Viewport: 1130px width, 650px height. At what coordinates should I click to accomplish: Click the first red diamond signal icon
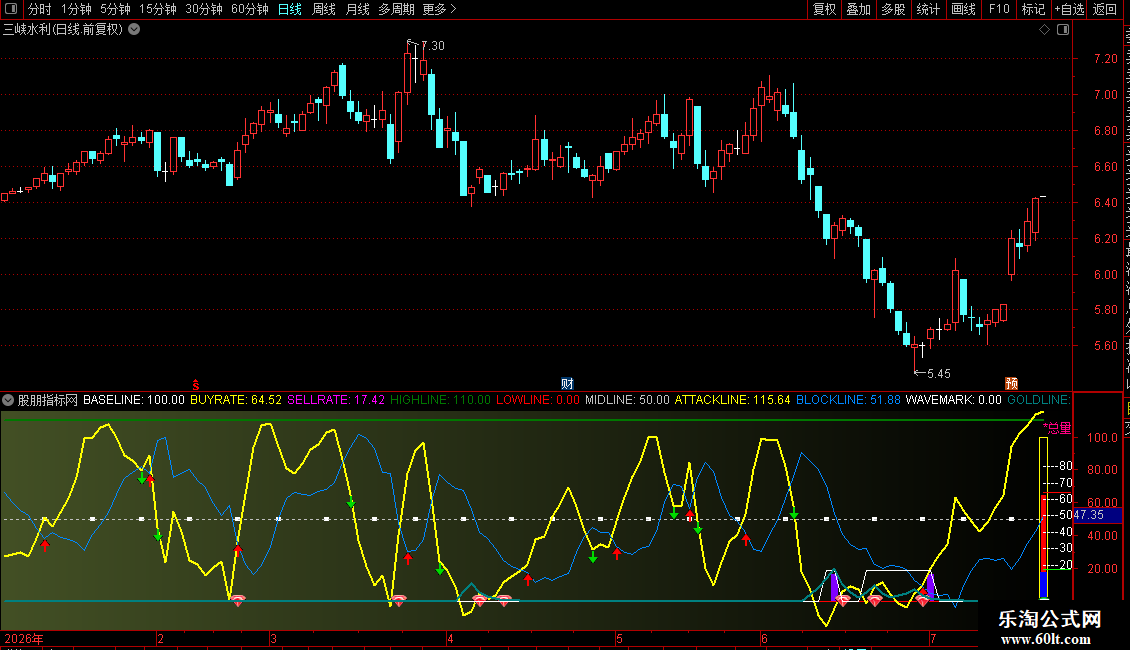238,600
